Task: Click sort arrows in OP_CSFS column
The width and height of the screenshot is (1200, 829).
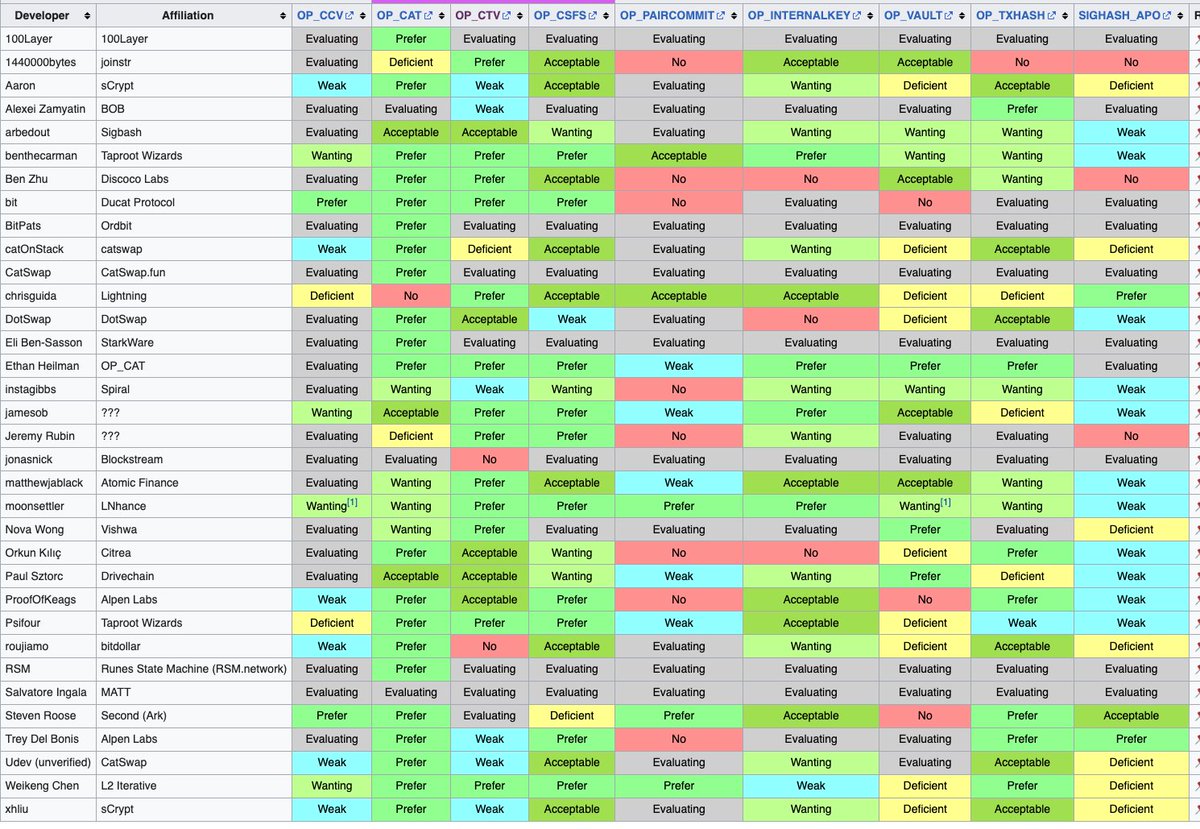Action: [x=606, y=16]
